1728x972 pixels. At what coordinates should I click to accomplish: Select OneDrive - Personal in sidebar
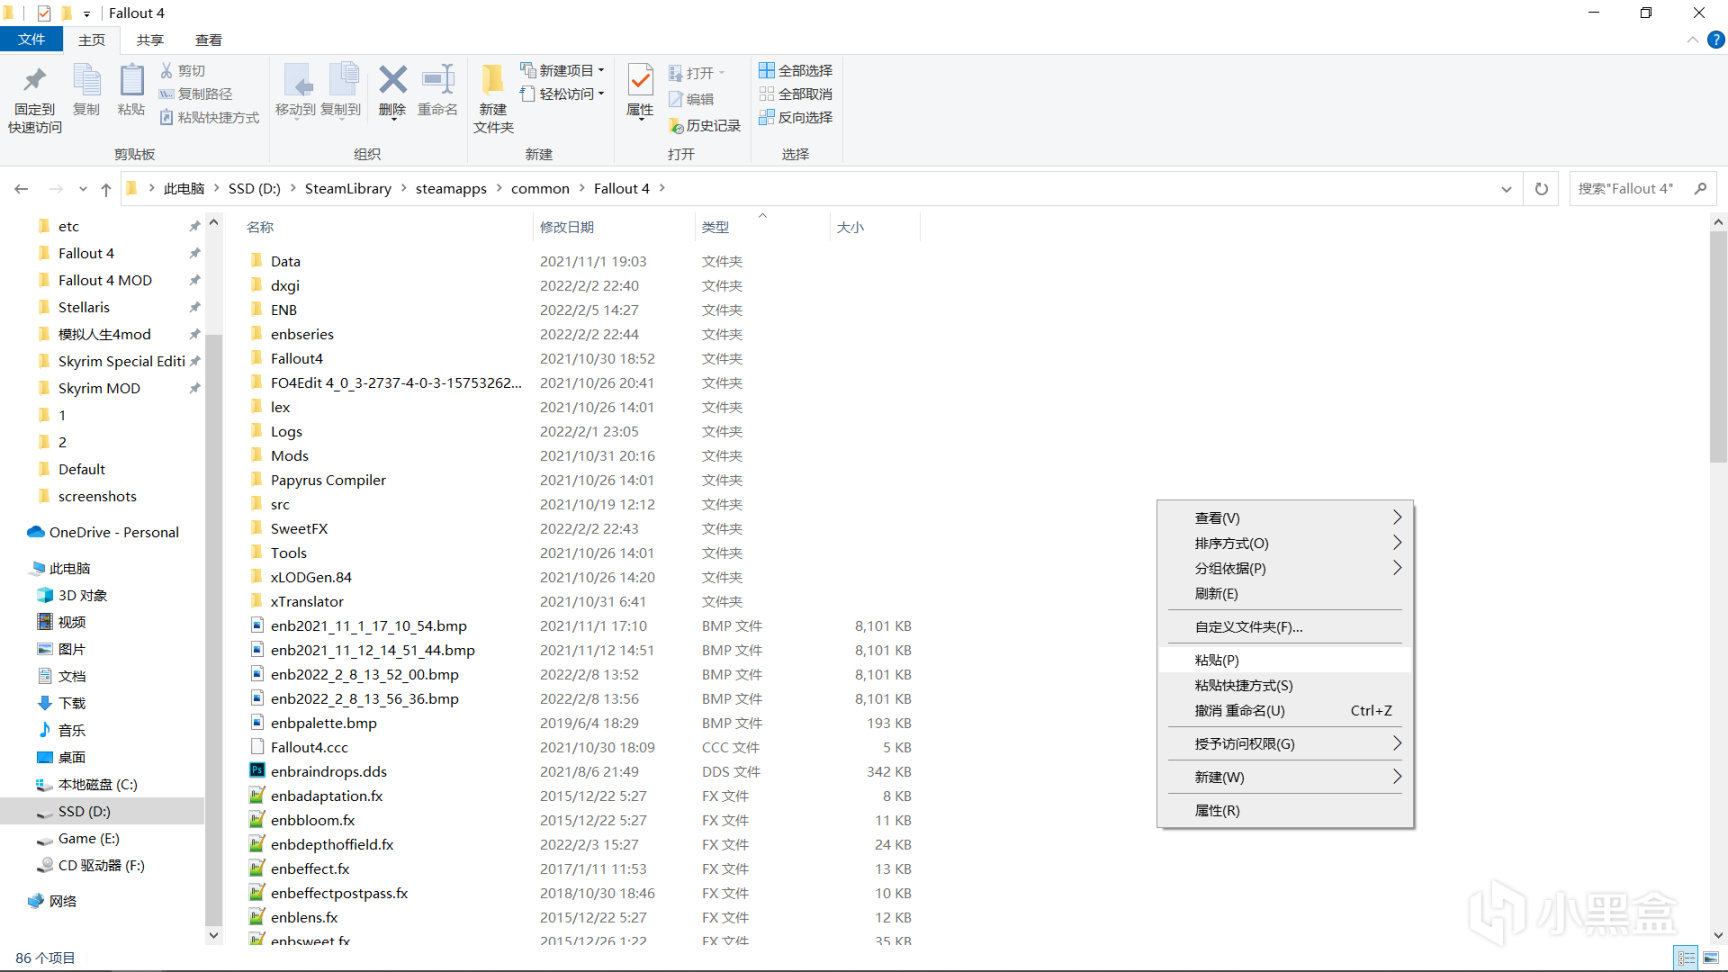click(x=104, y=532)
